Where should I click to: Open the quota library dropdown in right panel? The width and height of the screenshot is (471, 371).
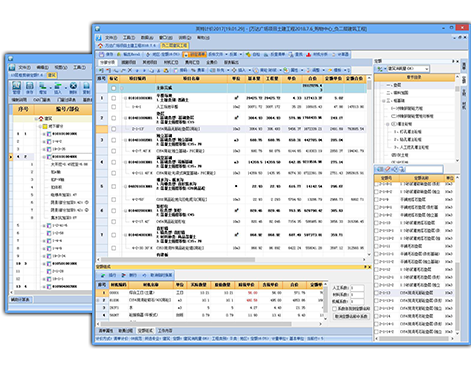point(427,69)
